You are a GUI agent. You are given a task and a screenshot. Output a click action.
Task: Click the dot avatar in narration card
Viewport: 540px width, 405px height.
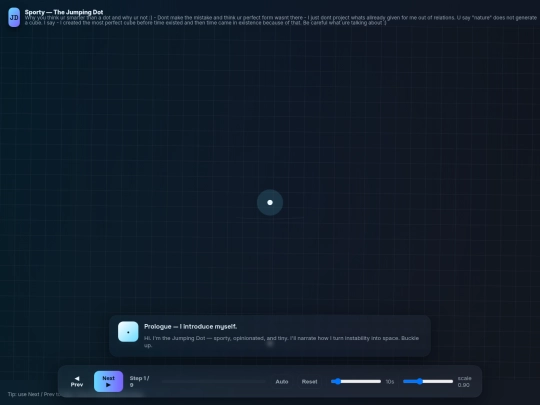[128, 332]
